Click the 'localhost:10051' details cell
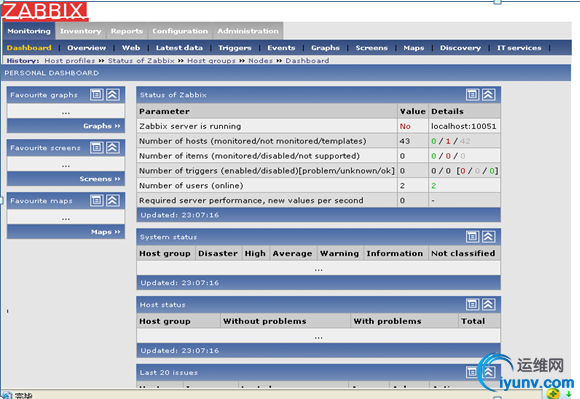 coord(463,126)
